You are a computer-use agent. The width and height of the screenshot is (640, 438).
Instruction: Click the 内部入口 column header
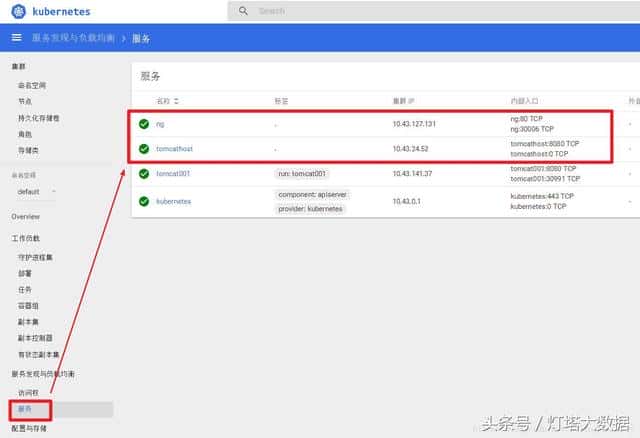(524, 101)
